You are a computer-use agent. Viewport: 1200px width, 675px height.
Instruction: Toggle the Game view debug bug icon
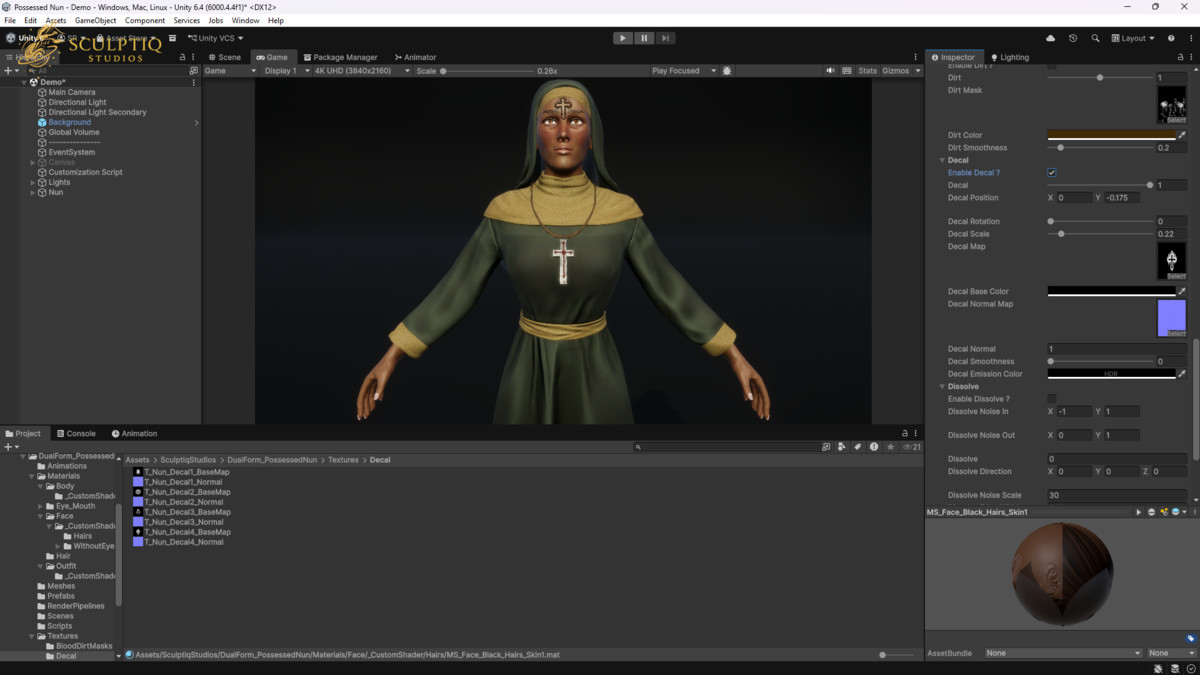727,71
